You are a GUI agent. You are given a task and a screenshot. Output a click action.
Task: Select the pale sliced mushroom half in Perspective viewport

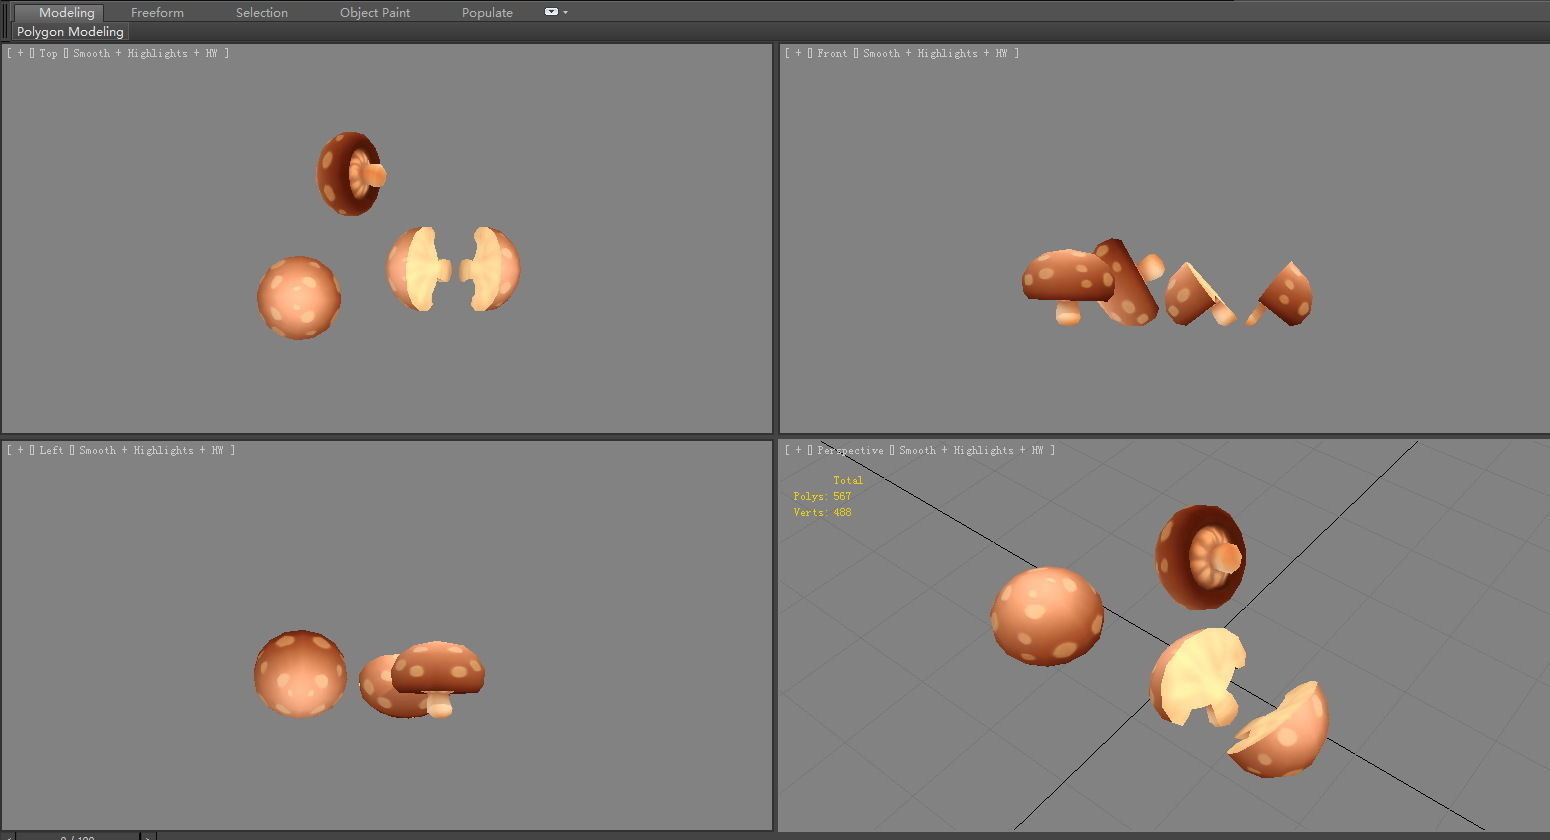(x=1196, y=676)
